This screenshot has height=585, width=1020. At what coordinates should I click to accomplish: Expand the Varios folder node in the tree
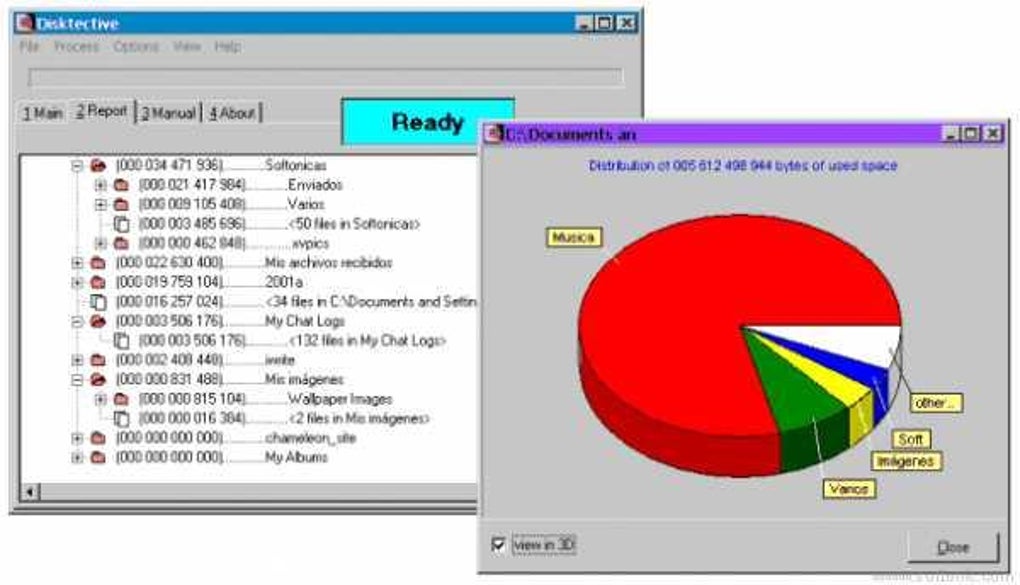point(100,204)
